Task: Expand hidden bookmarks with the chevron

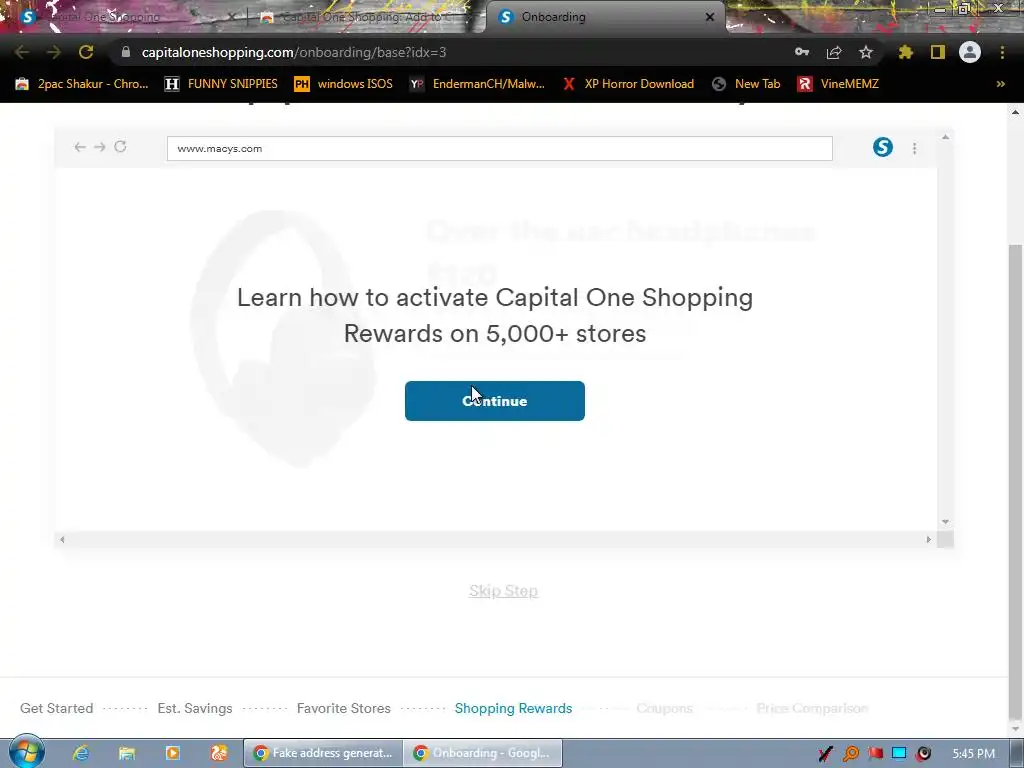Action: (x=1000, y=84)
